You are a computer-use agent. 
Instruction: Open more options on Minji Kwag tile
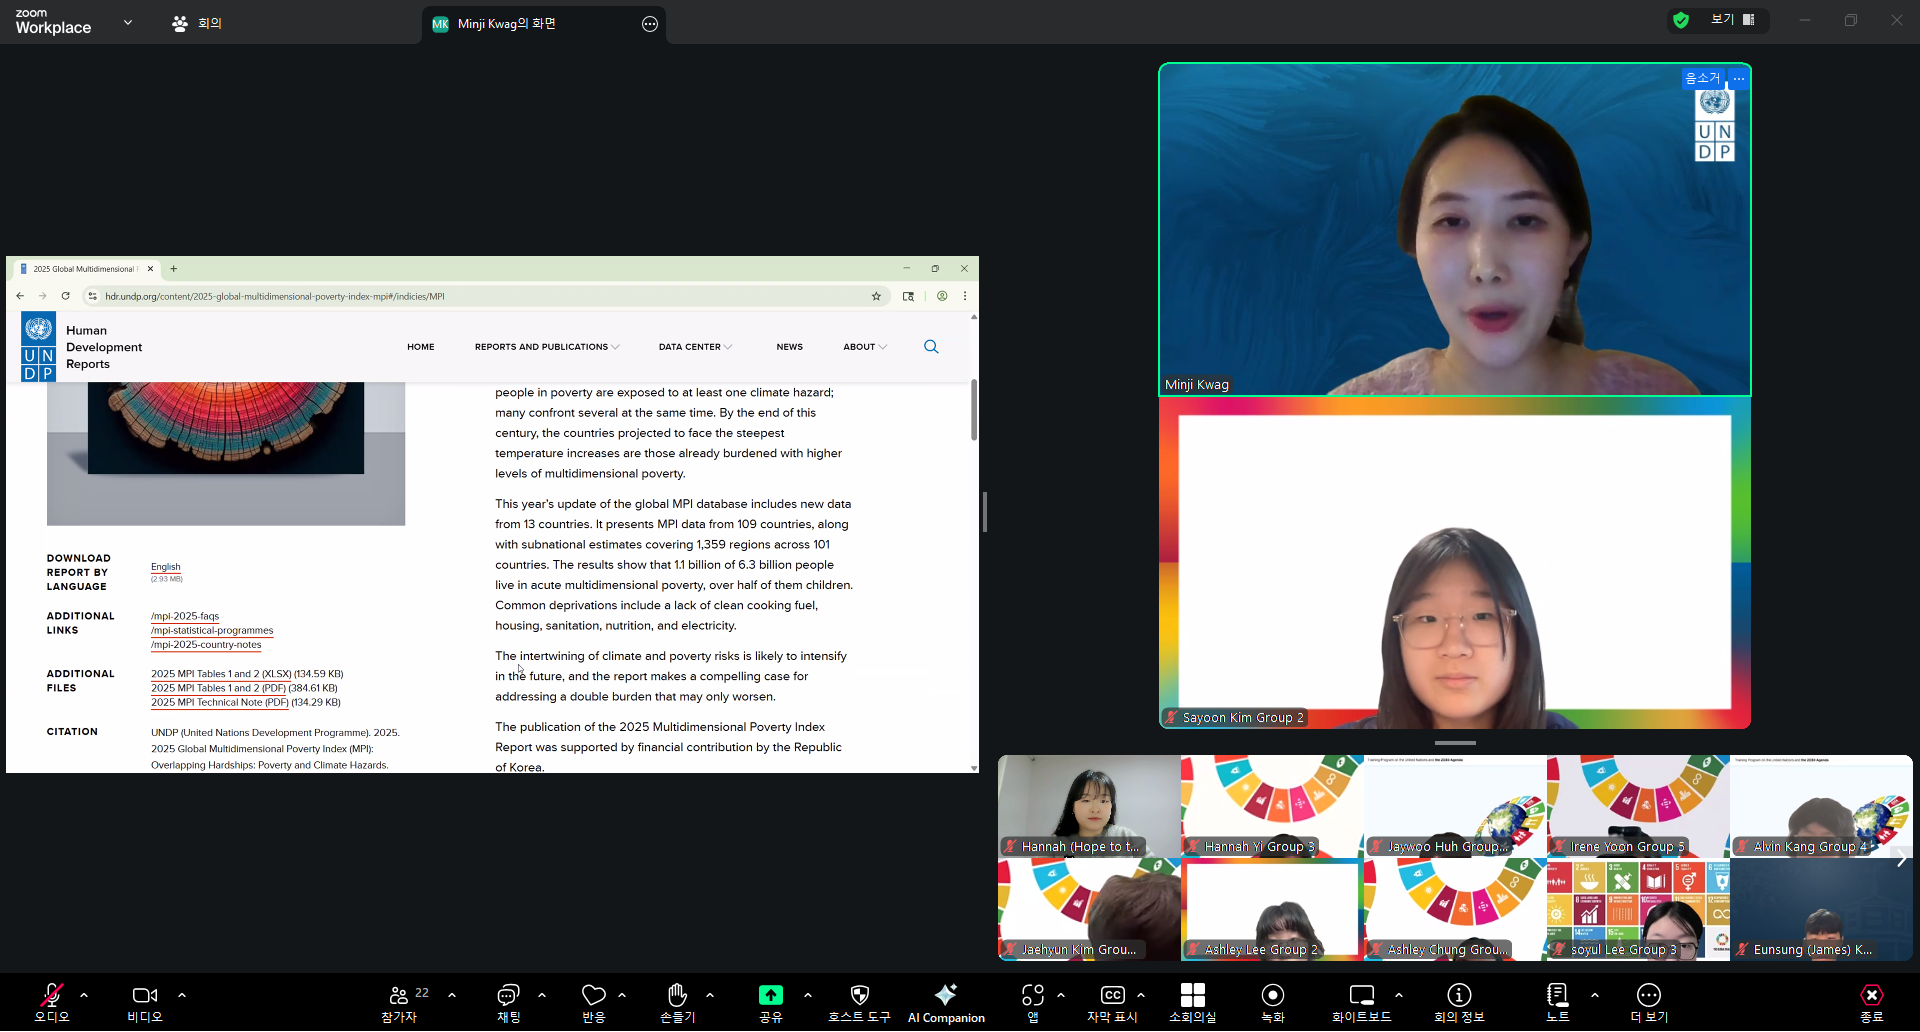coord(1739,78)
